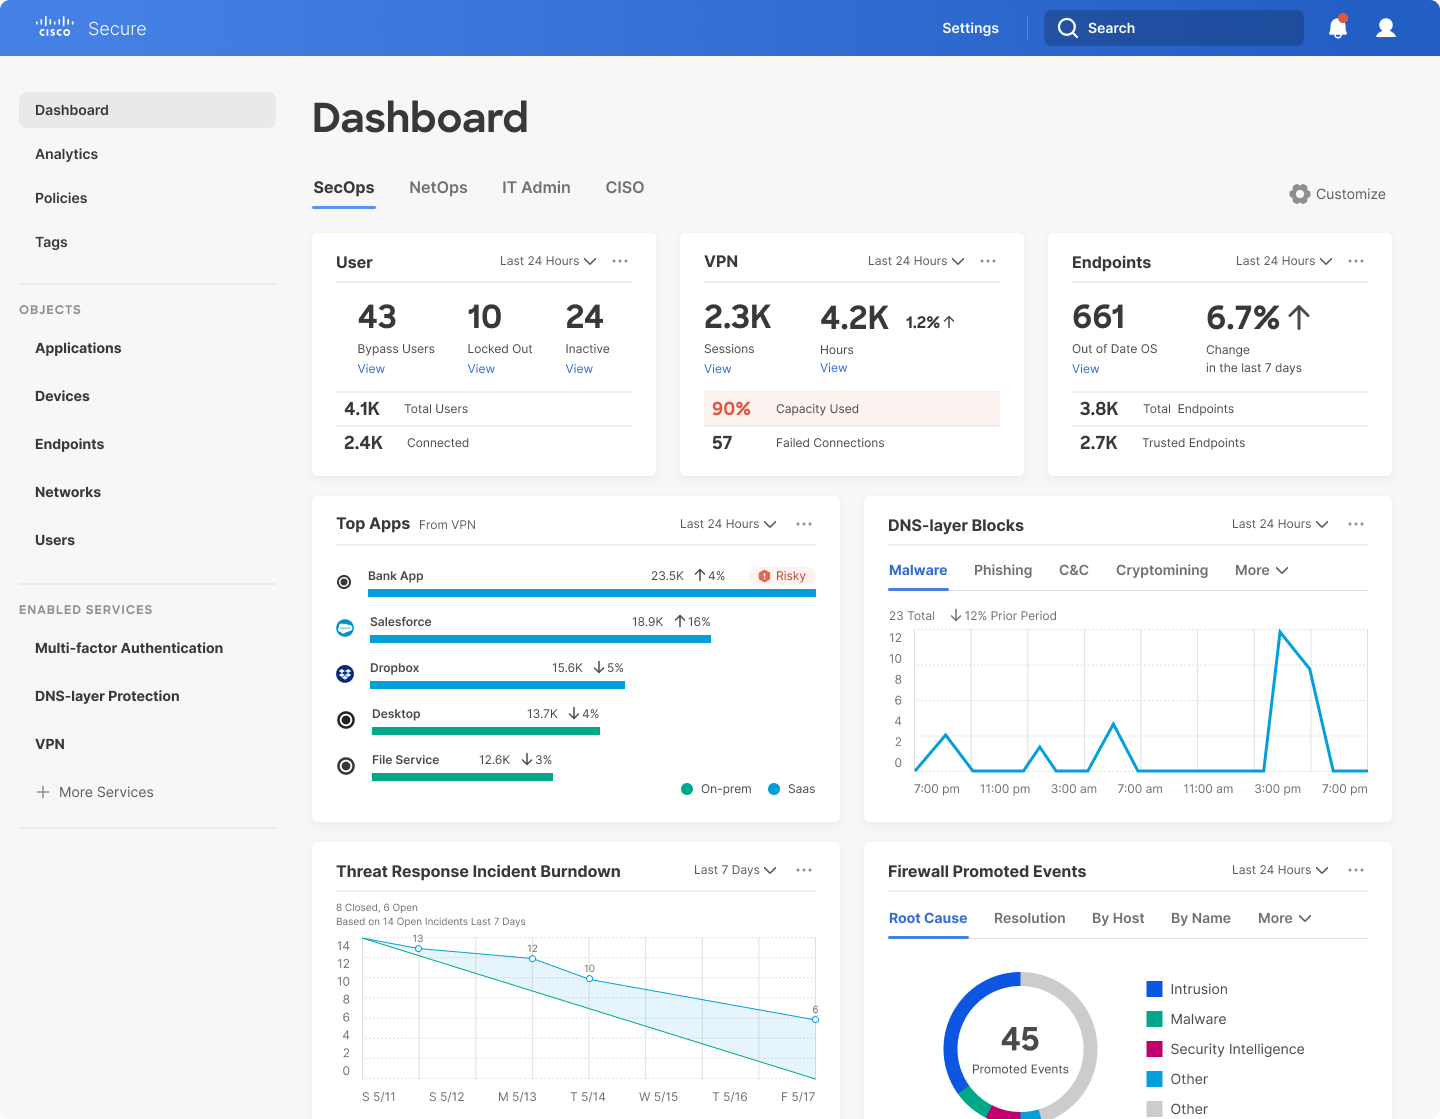Image resolution: width=1440 pixels, height=1119 pixels.
Task: Click the VPN 1.2% up arrow
Action: pyautogui.click(x=949, y=322)
